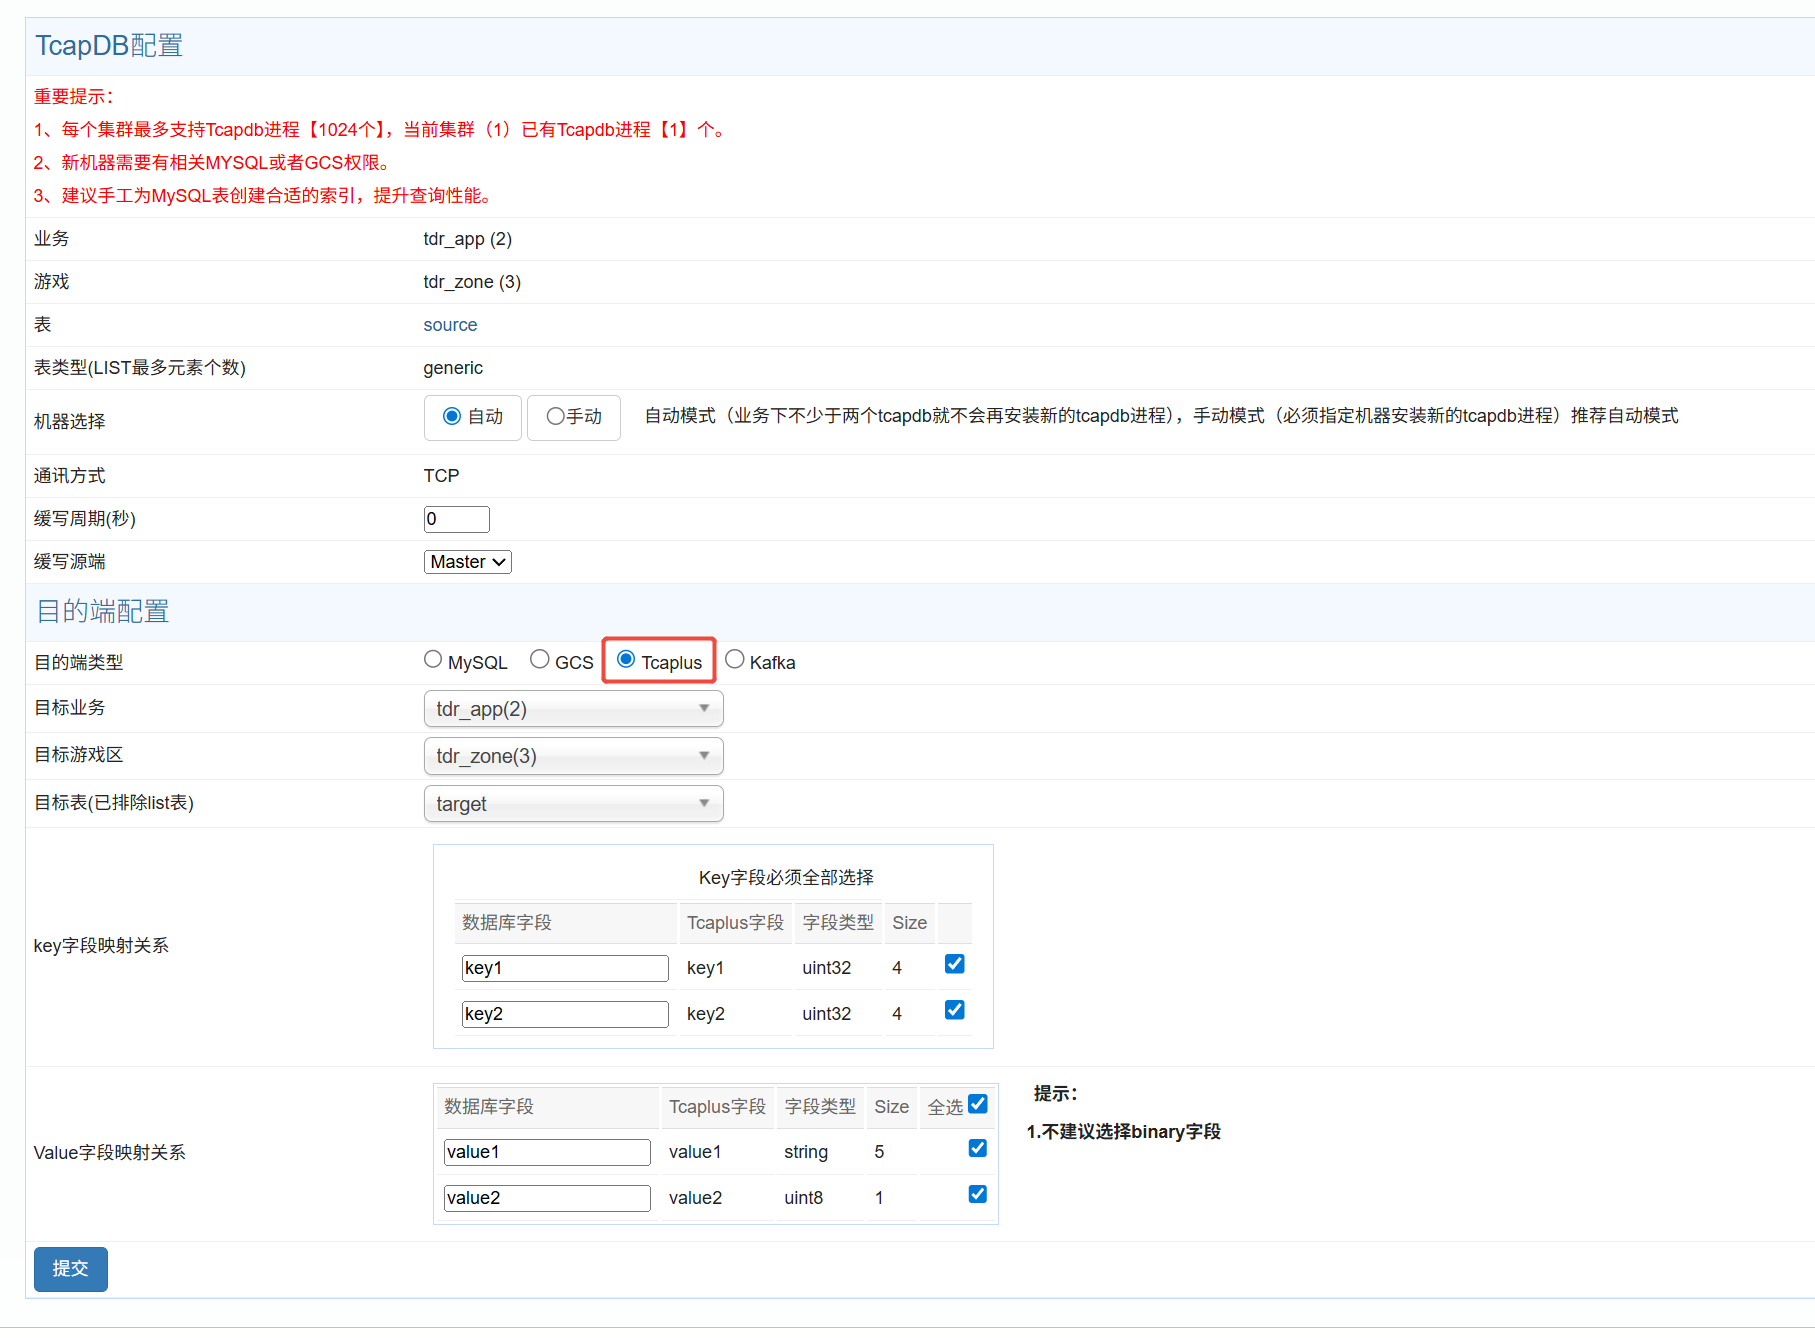Click the 缓写周期(秒) input field
This screenshot has height=1338, width=1815.
point(456,519)
